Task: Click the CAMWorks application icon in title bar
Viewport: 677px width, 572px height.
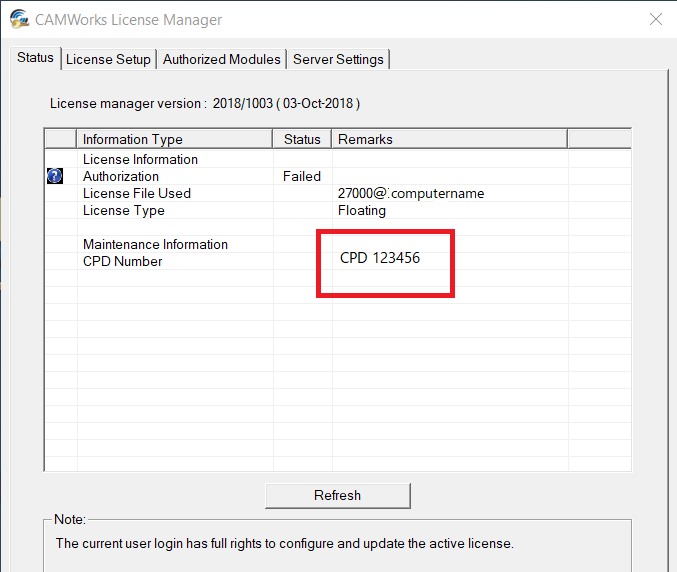Action: pyautogui.click(x=19, y=19)
